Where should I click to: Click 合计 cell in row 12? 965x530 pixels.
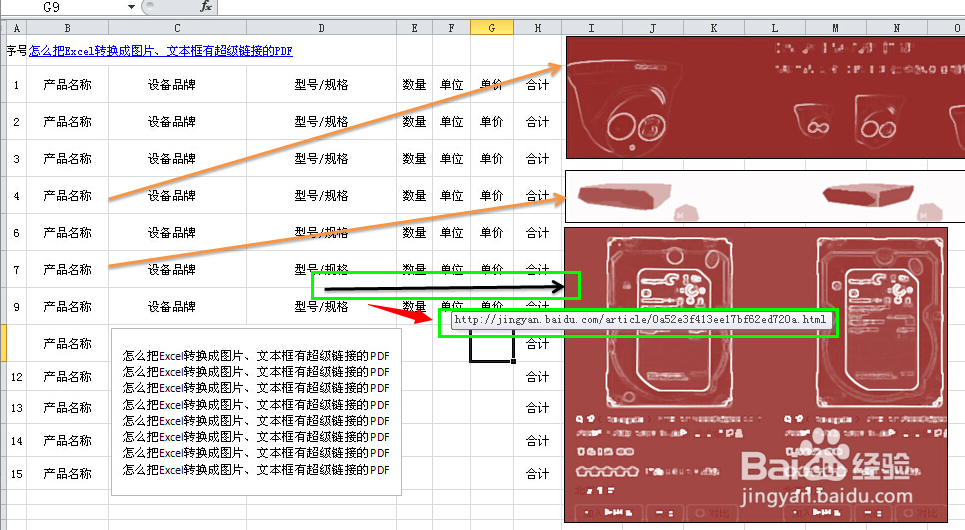[x=538, y=376]
